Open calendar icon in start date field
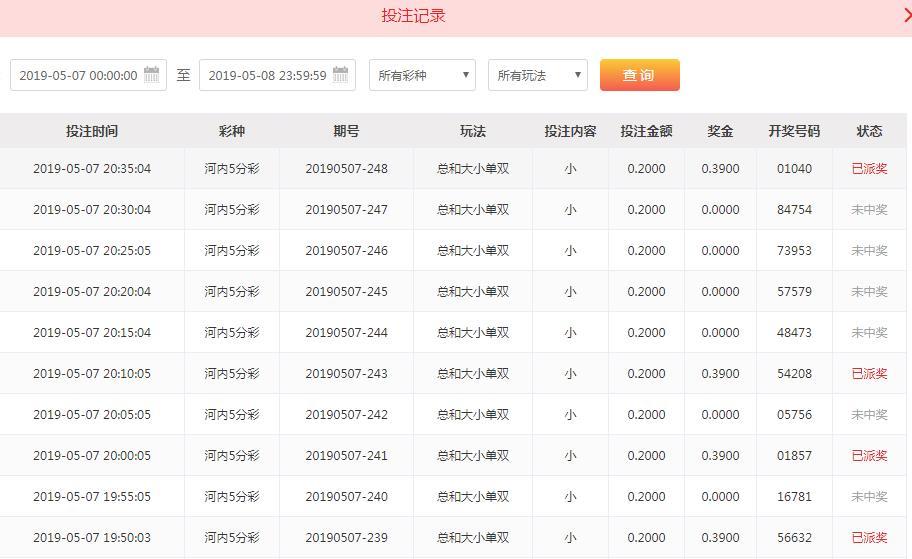 (152, 75)
